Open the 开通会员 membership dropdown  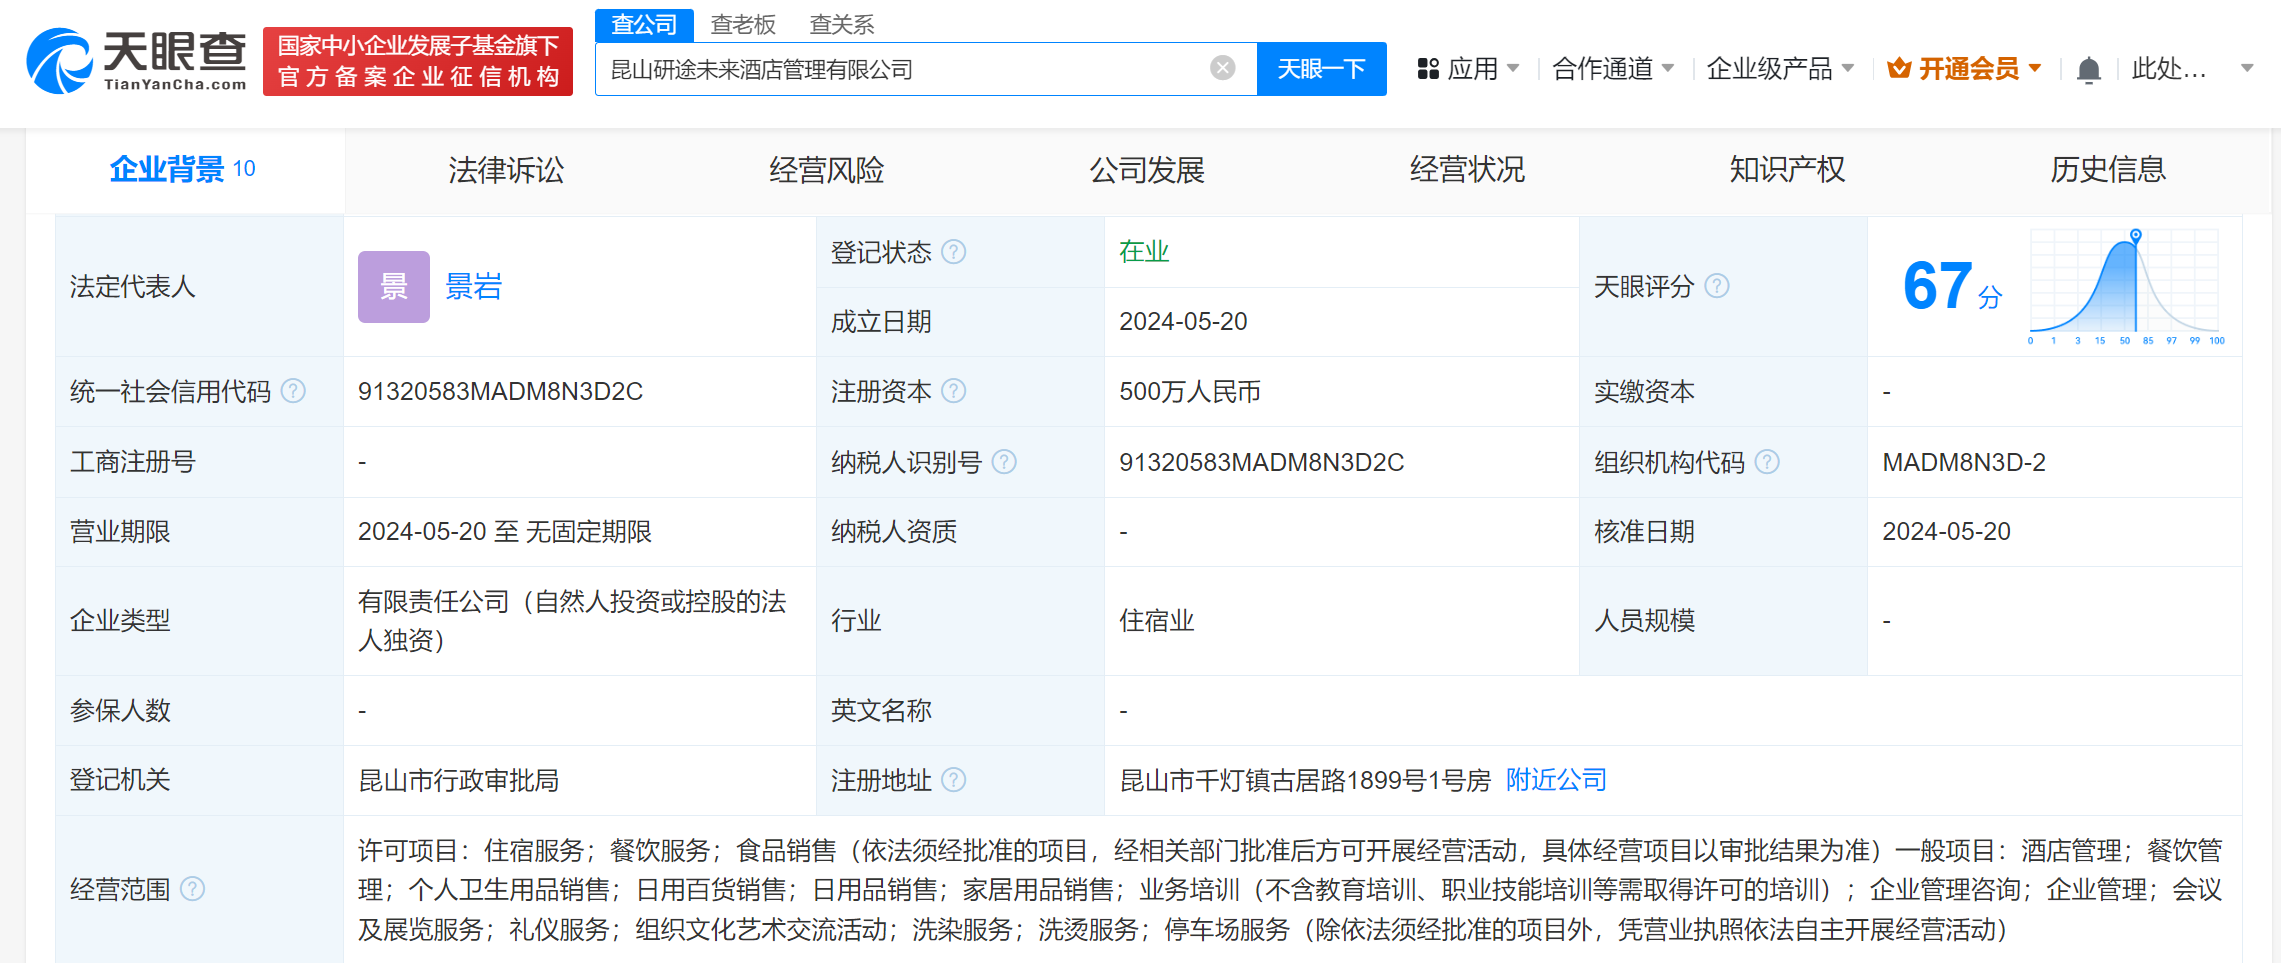(1965, 69)
